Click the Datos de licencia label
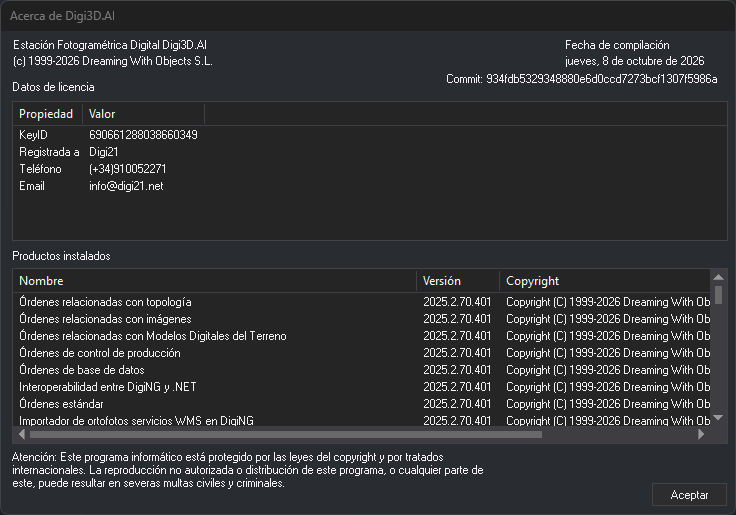 click(x=53, y=87)
